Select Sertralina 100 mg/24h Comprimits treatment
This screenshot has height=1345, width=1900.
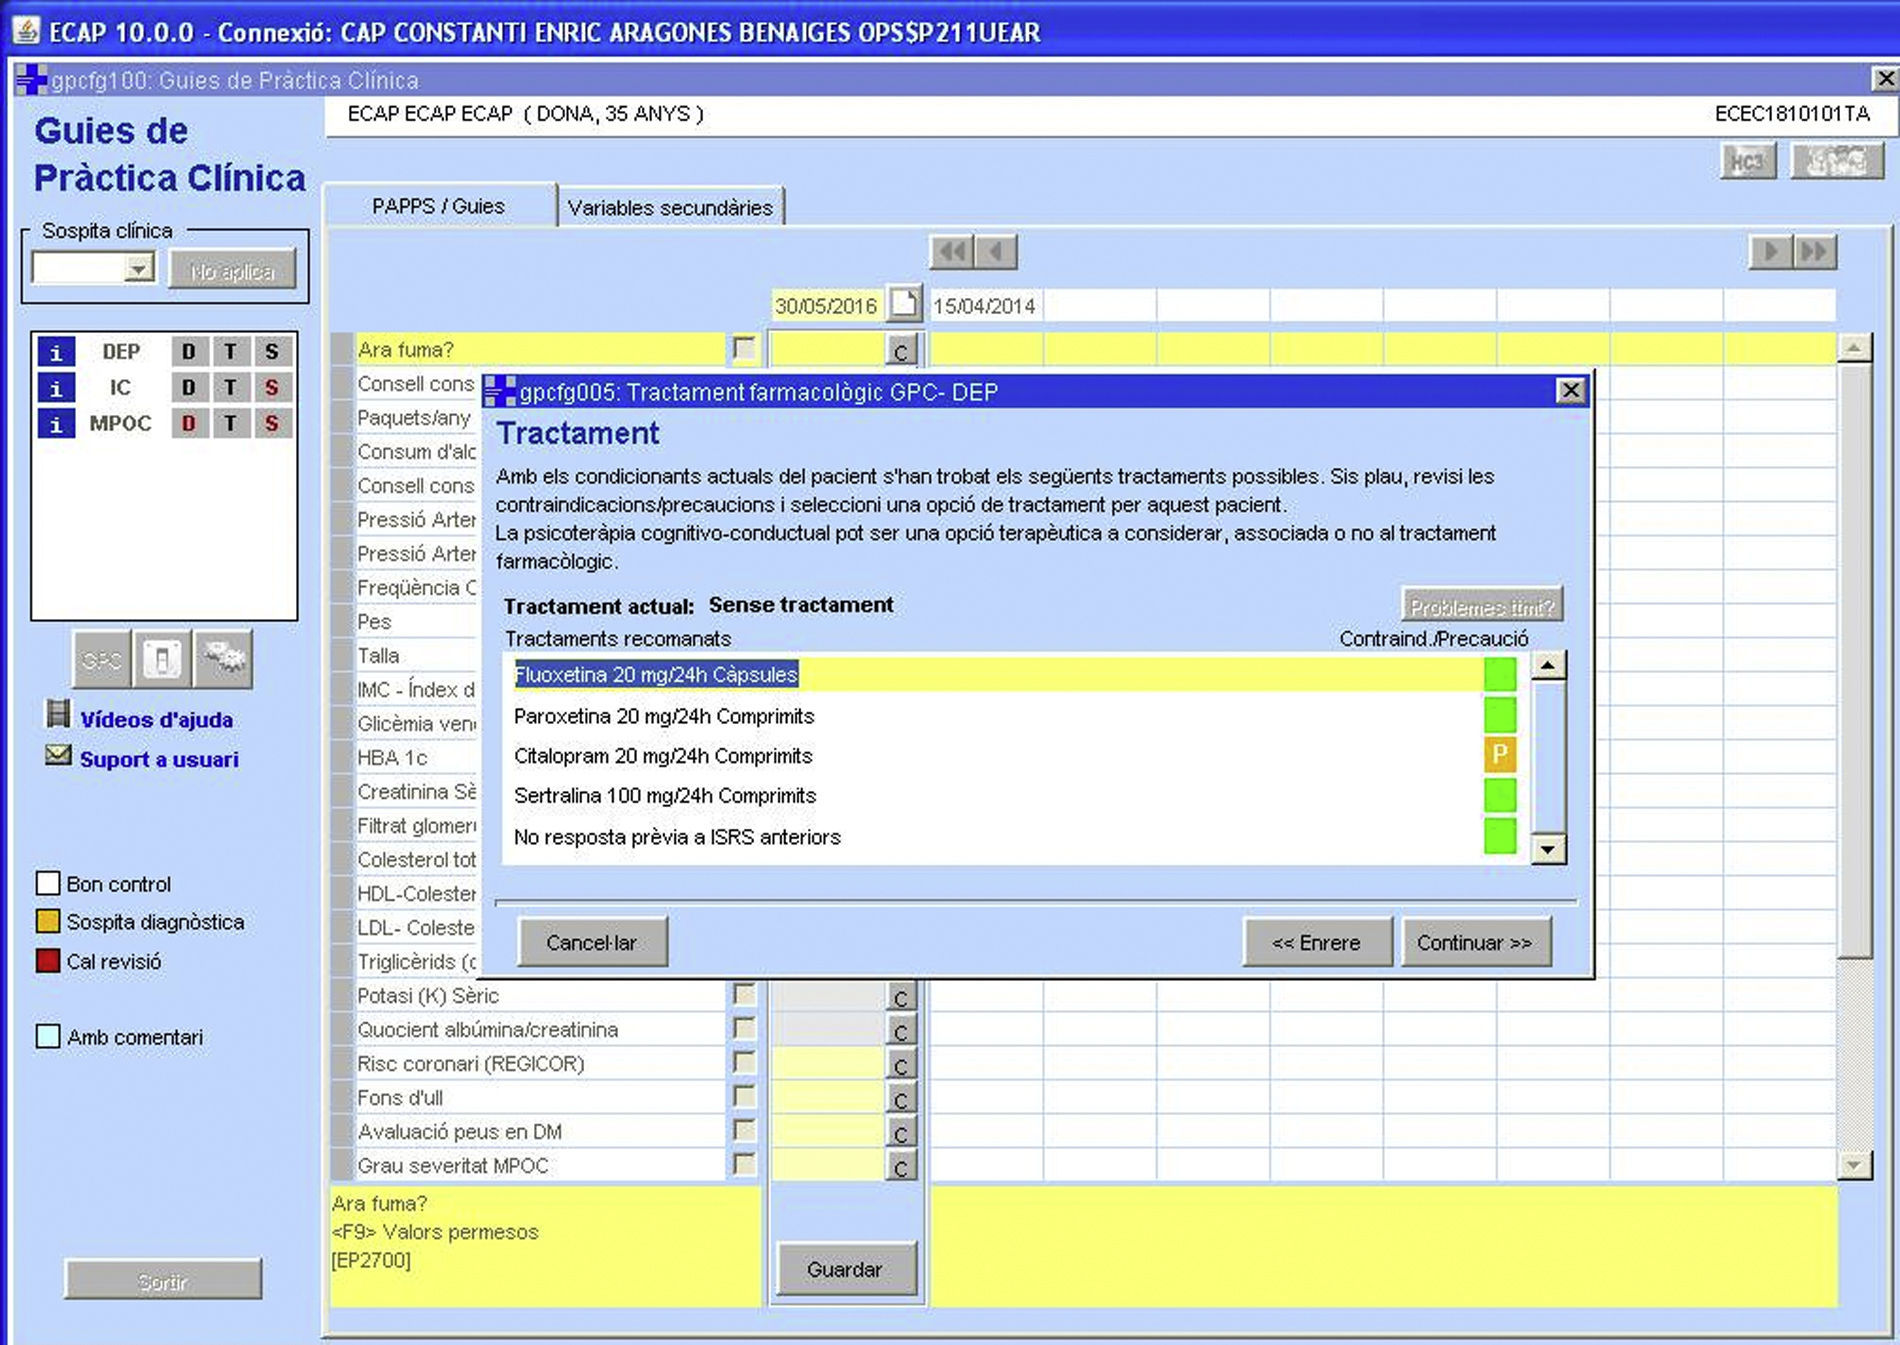[665, 796]
